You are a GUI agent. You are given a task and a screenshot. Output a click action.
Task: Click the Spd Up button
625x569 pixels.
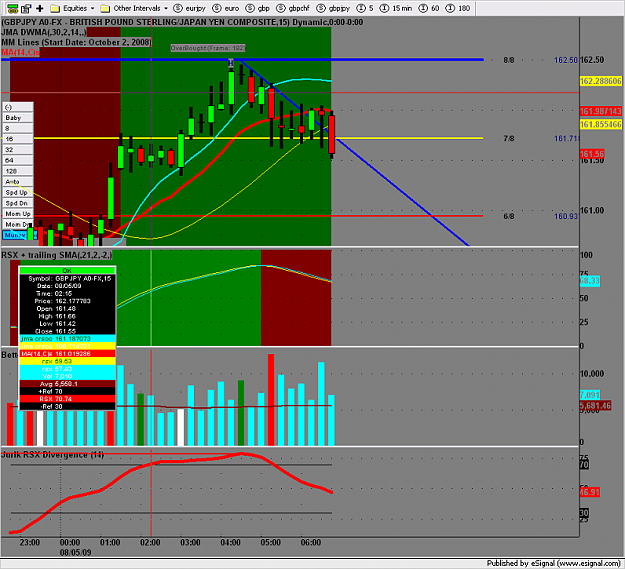(x=18, y=192)
